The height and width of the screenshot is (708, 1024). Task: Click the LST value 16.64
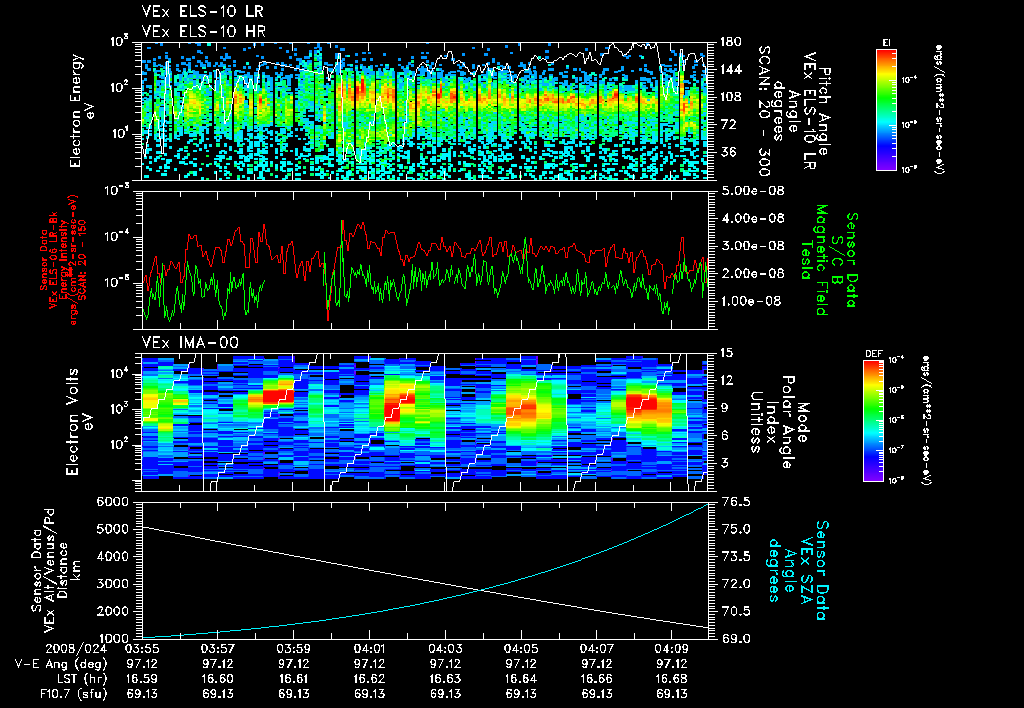pyautogui.click(x=521, y=679)
